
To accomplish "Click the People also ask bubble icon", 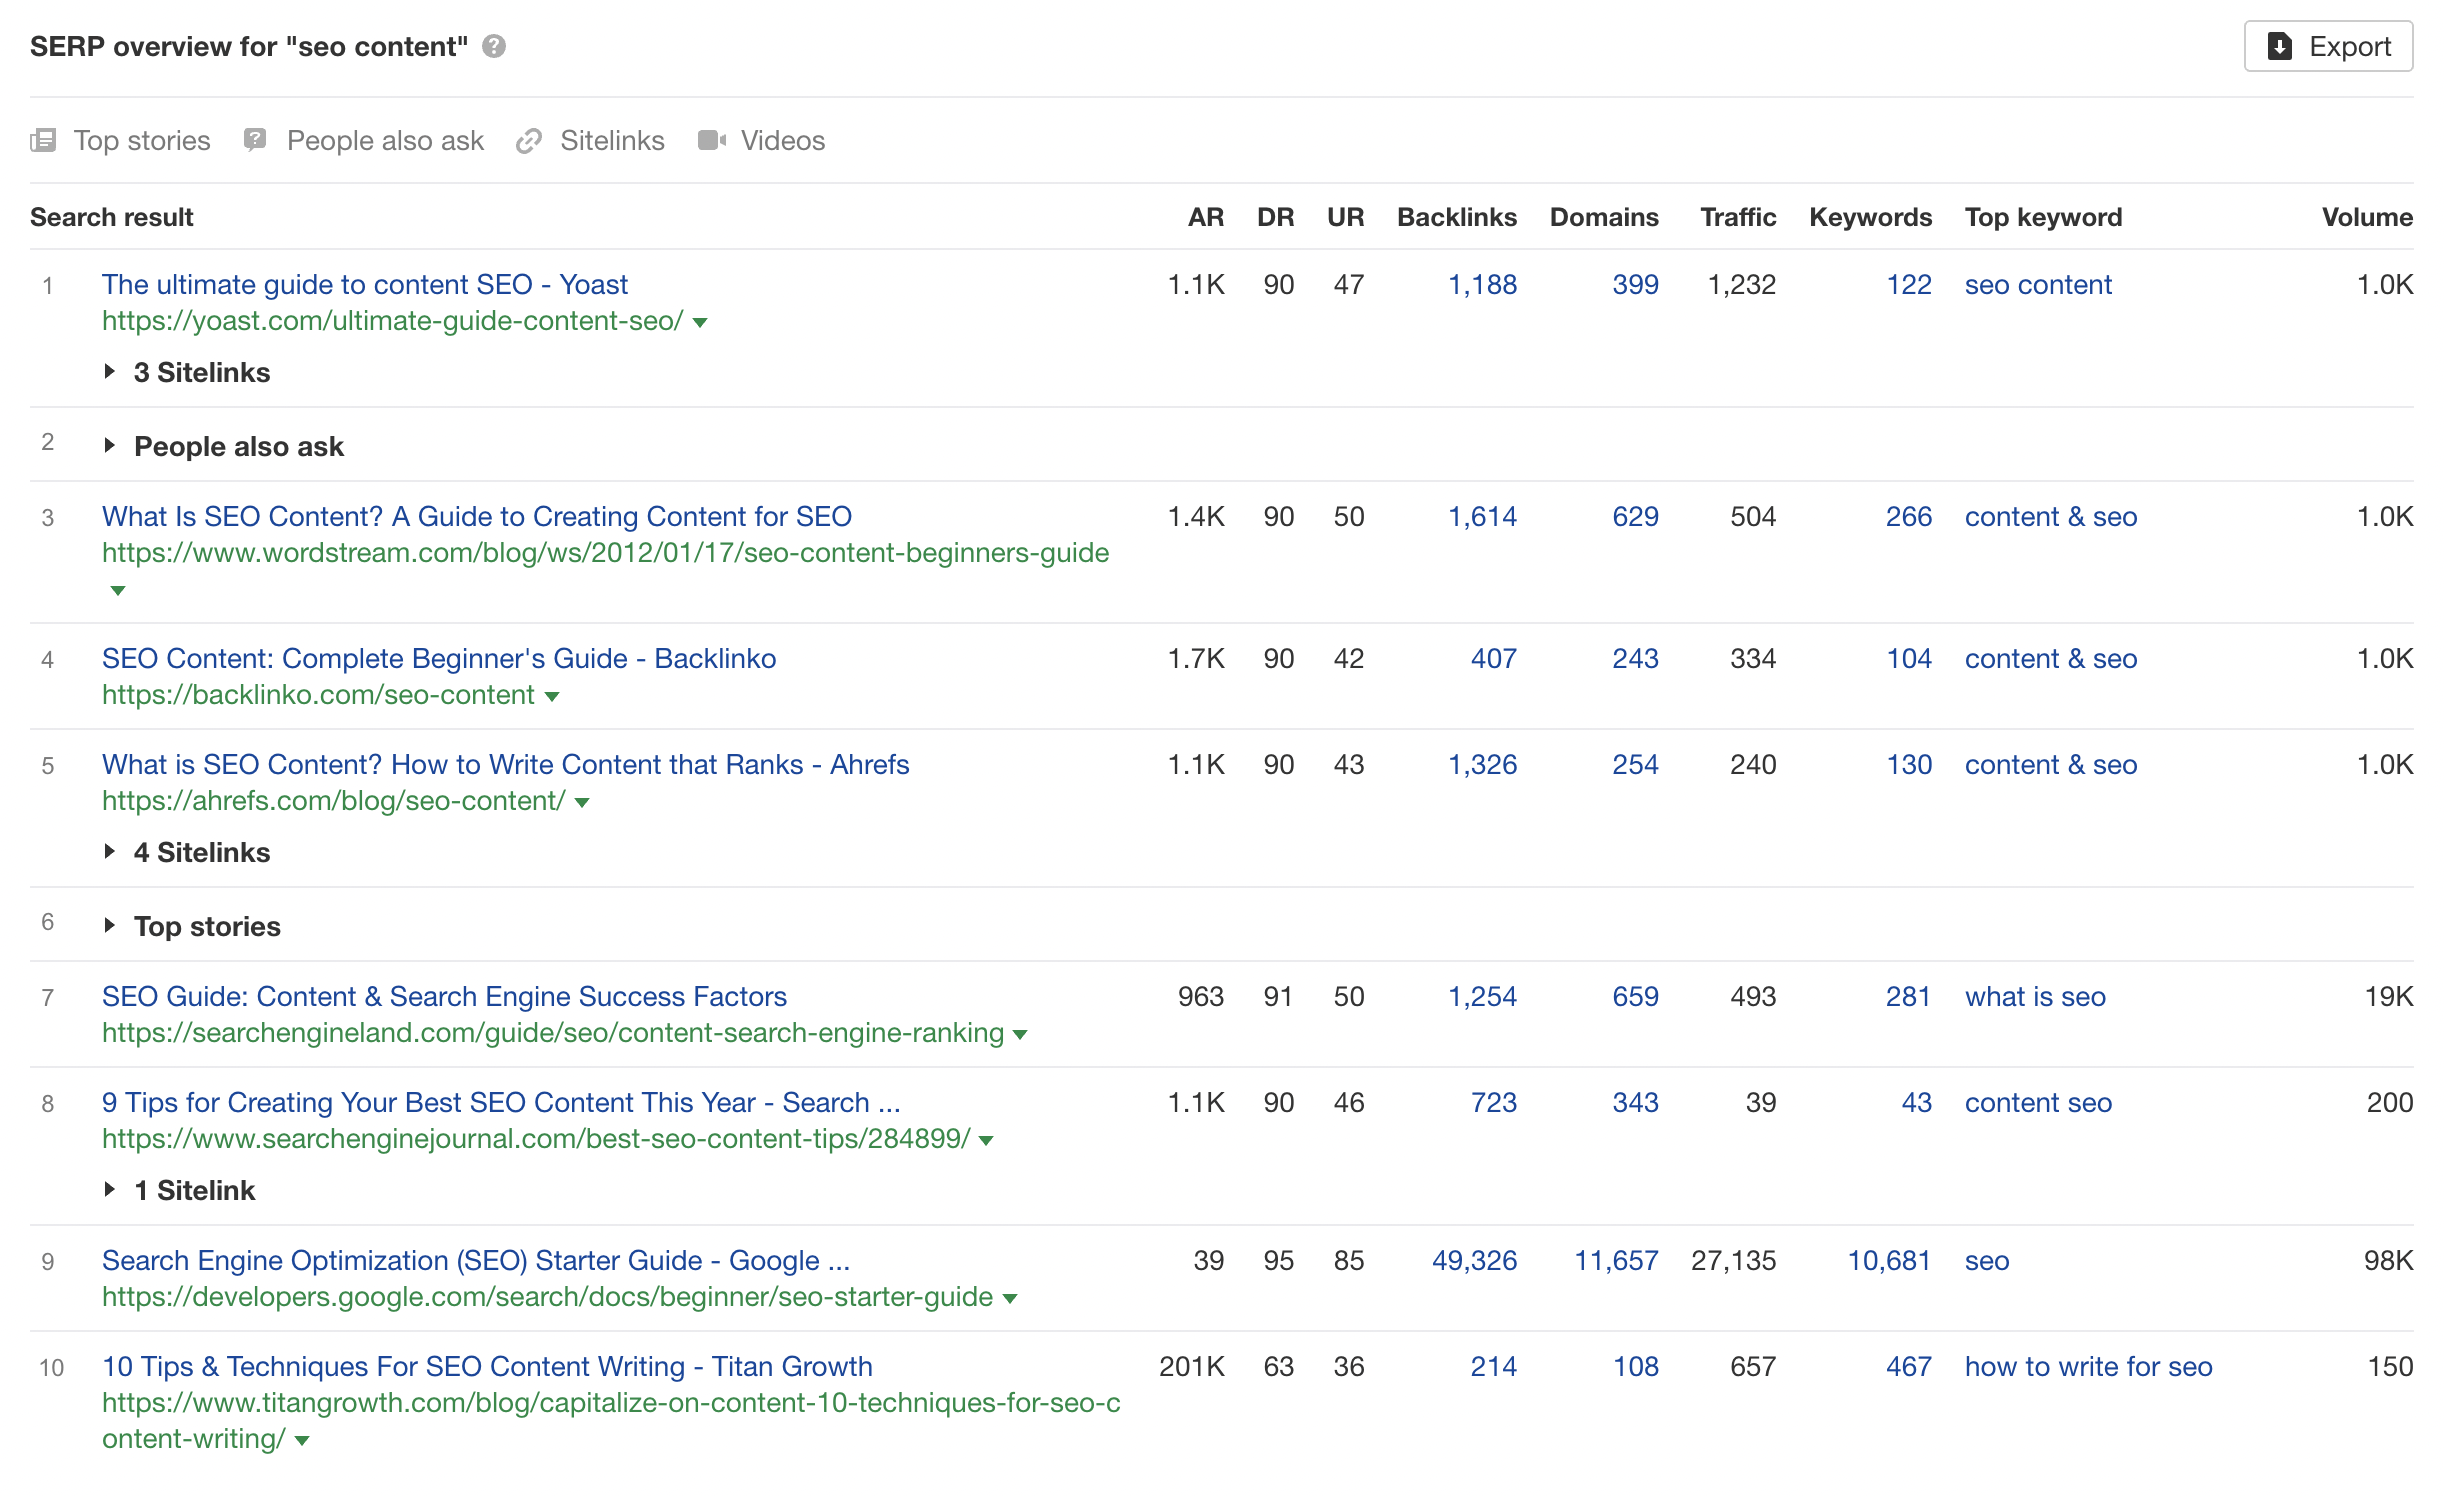I will pyautogui.click(x=255, y=140).
